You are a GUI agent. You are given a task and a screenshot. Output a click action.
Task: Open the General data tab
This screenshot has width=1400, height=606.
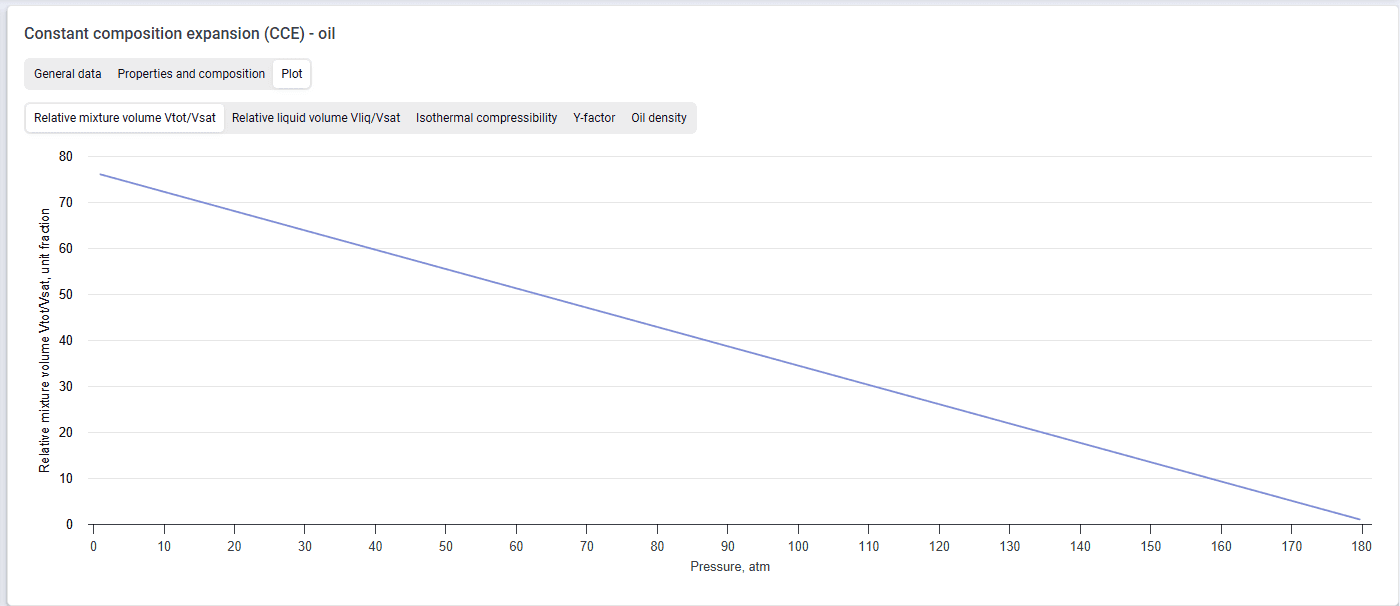pyautogui.click(x=68, y=74)
